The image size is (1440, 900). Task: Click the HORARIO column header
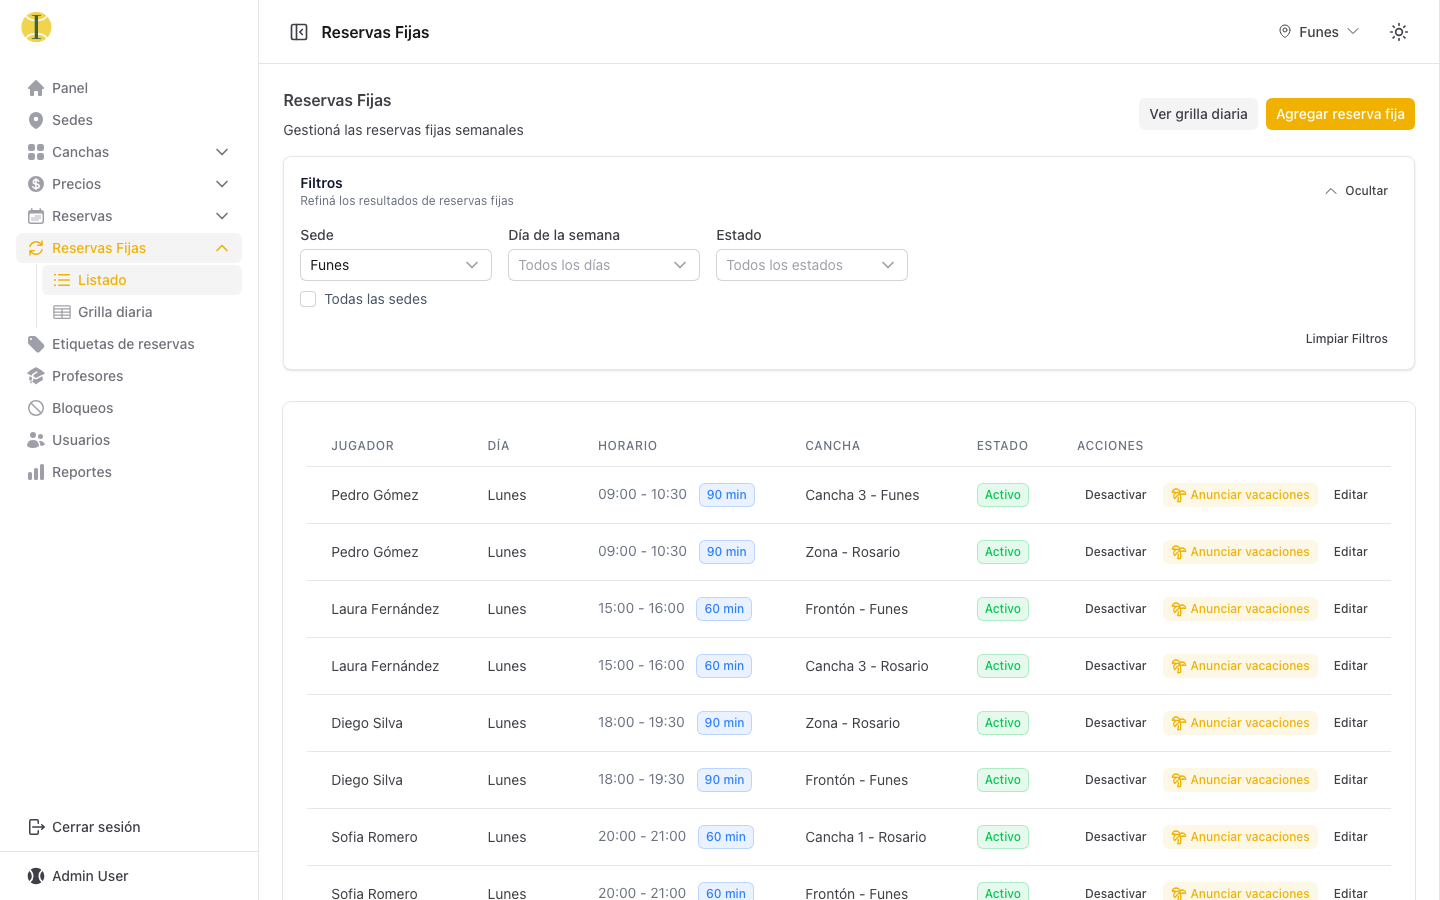[x=628, y=446]
